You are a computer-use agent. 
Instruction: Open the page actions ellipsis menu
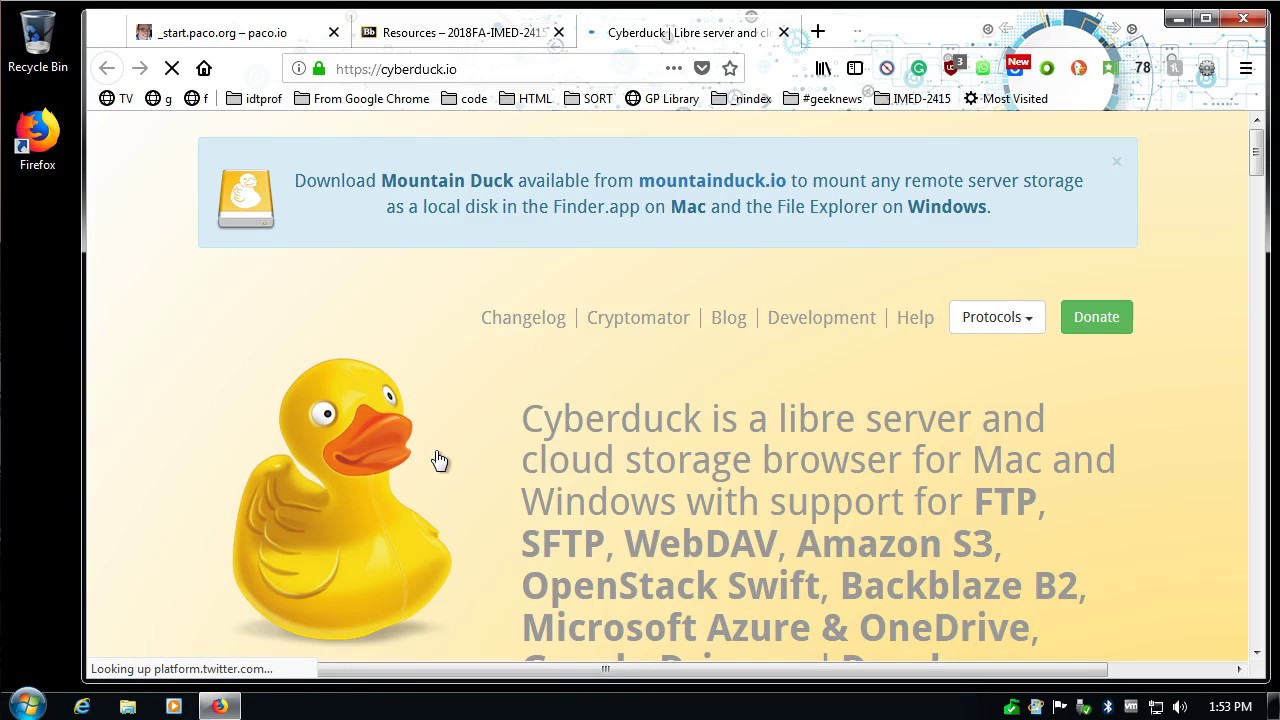(x=674, y=68)
